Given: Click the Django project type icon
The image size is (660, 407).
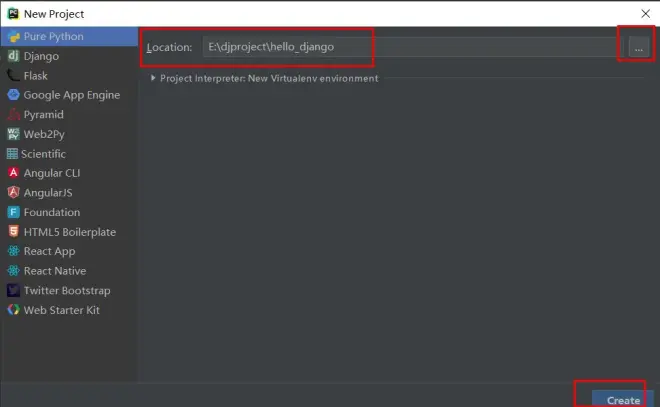Looking at the screenshot, I should (13, 56).
